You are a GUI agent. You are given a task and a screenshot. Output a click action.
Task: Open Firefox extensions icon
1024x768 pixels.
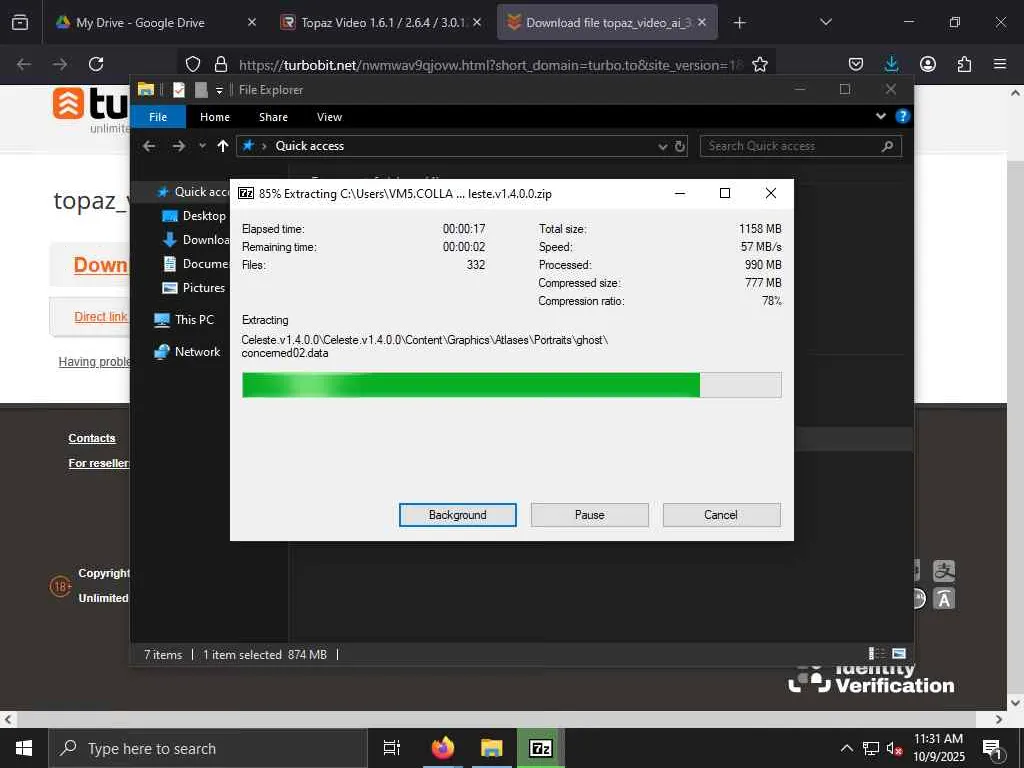pyautogui.click(x=964, y=64)
